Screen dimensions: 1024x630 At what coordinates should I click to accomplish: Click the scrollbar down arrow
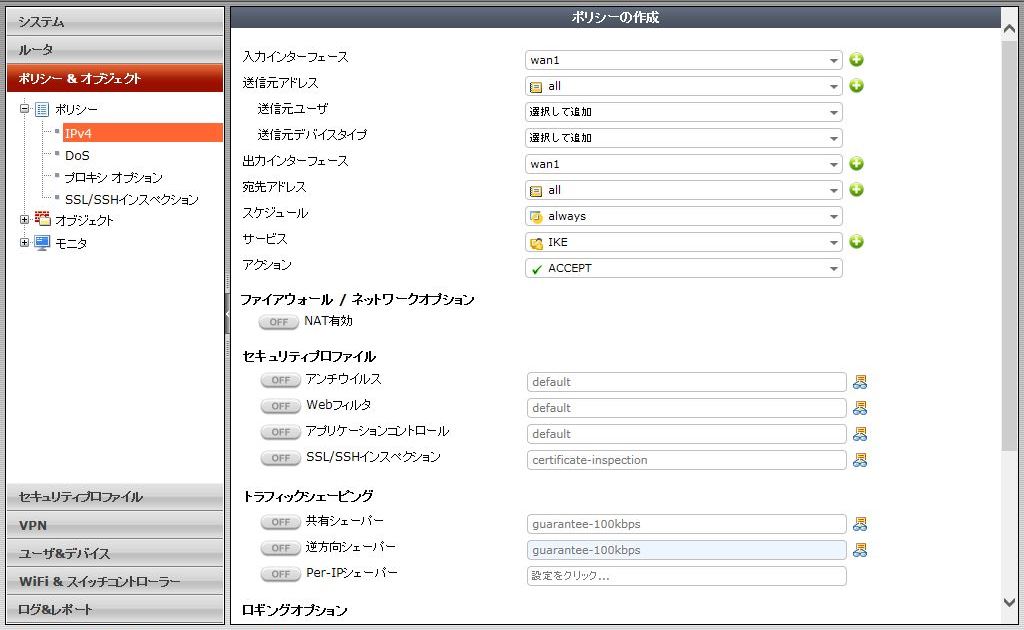1009,602
